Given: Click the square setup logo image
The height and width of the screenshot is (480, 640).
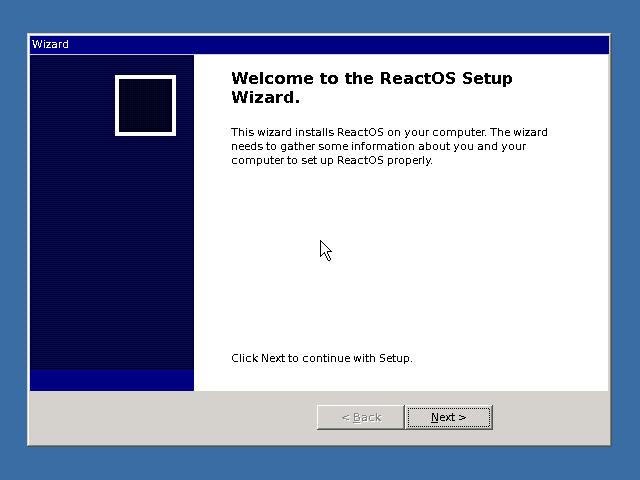Looking at the screenshot, I should click(145, 105).
